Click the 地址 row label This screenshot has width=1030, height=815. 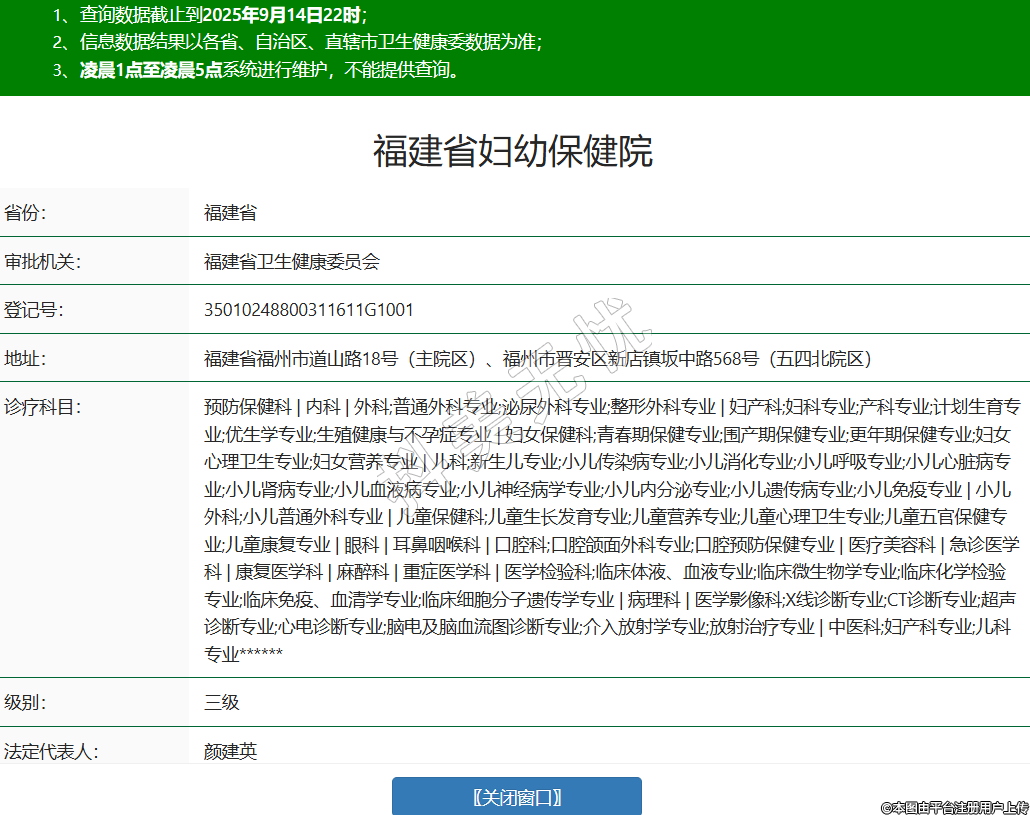26,358
